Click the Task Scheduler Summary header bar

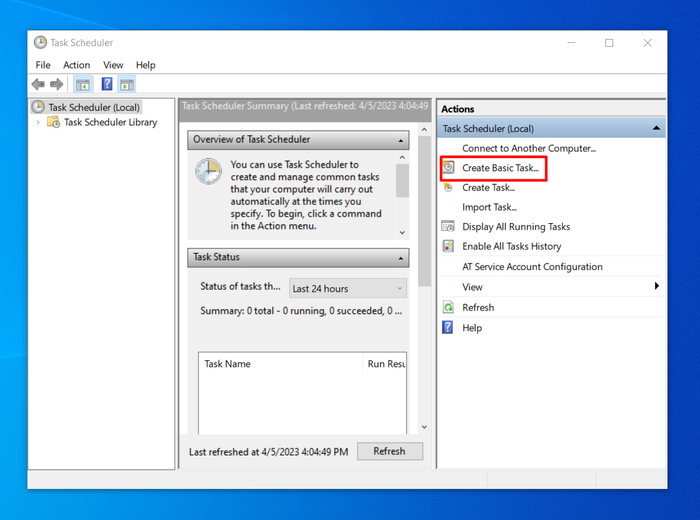click(x=305, y=109)
